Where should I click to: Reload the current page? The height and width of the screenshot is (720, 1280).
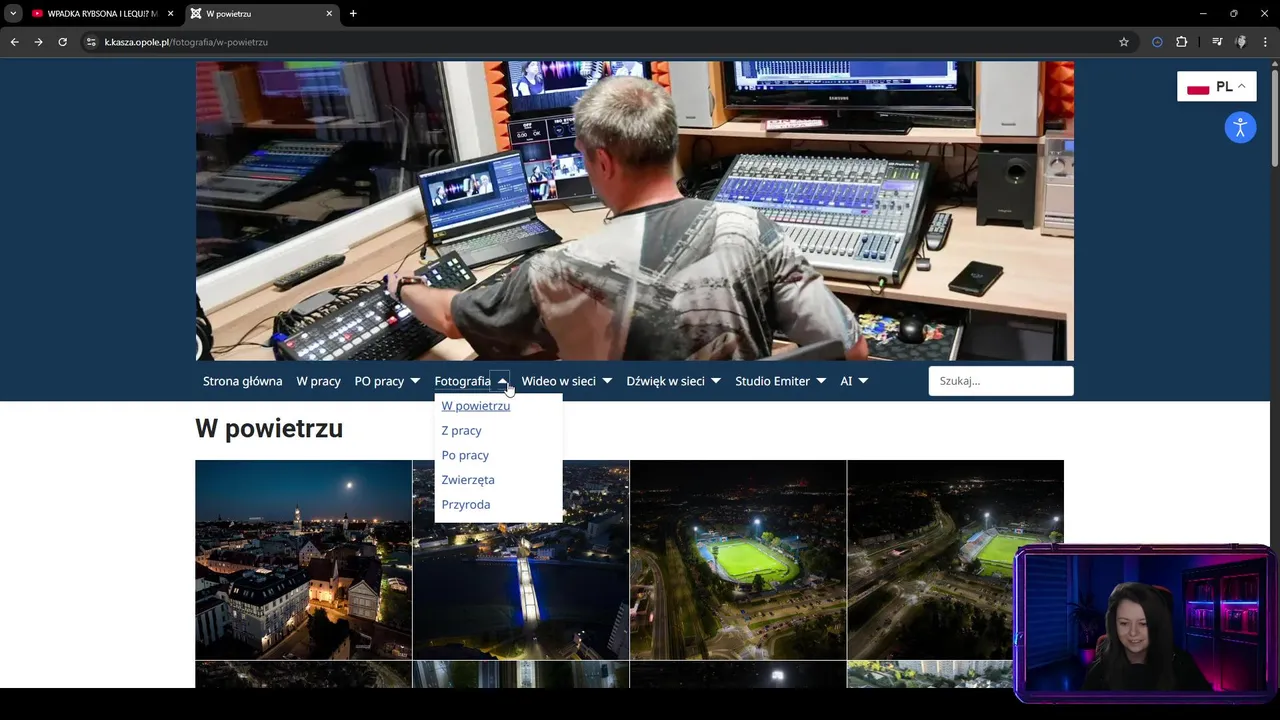(62, 42)
